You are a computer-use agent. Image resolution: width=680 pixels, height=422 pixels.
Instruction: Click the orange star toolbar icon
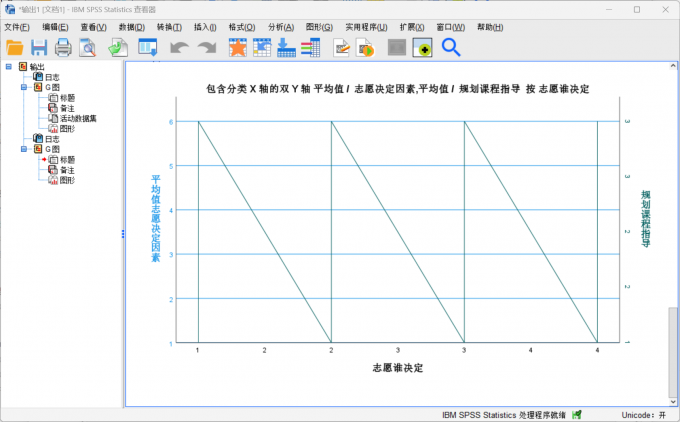point(237,47)
